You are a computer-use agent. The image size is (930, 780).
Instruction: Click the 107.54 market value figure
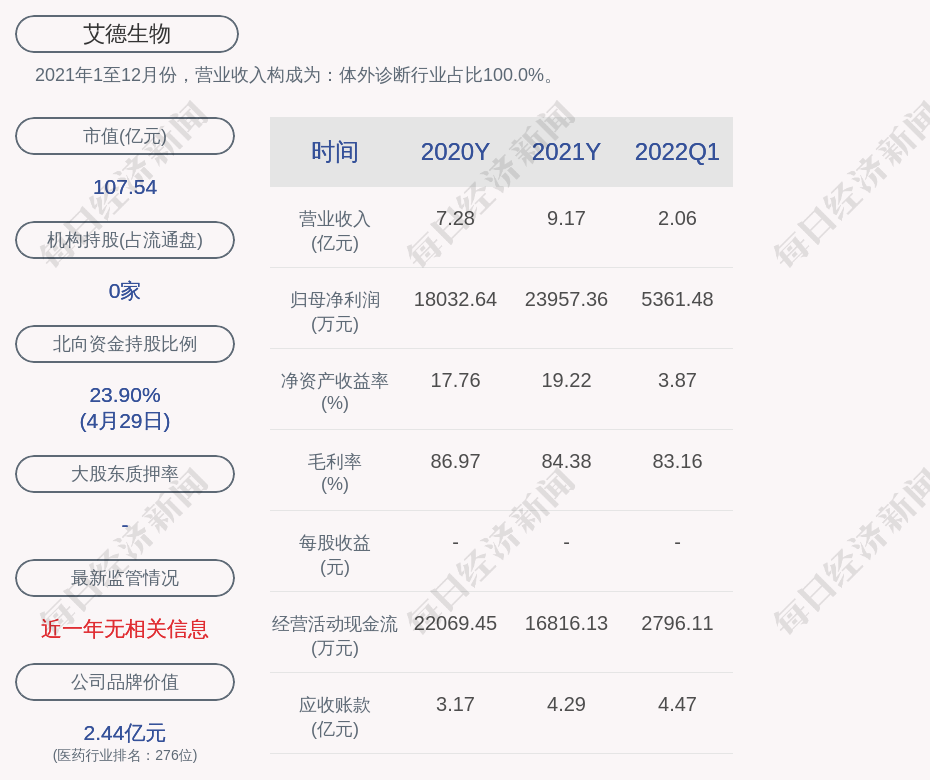[x=125, y=187]
